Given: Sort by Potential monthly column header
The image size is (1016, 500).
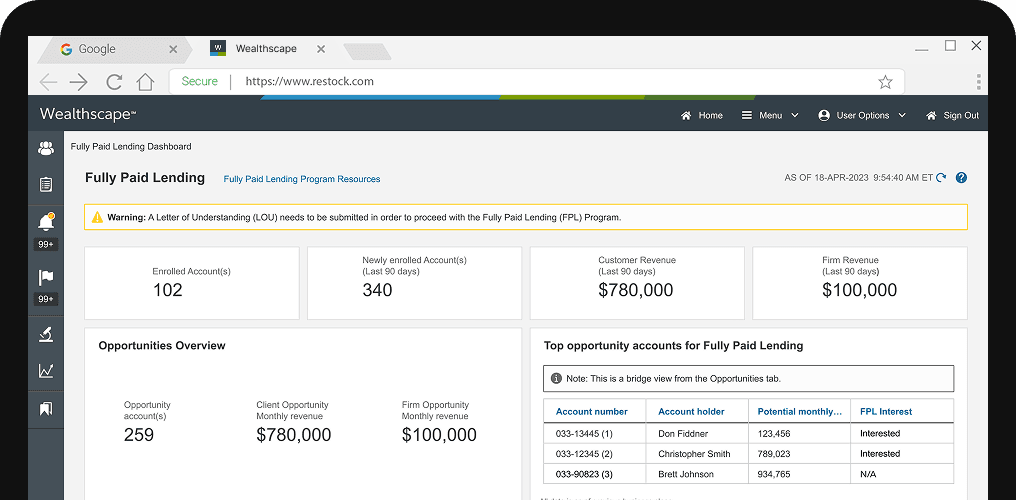Looking at the screenshot, I should 800,411.
